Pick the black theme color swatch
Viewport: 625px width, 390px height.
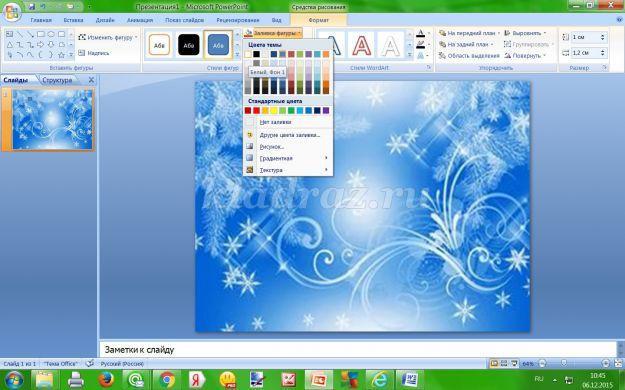click(257, 54)
